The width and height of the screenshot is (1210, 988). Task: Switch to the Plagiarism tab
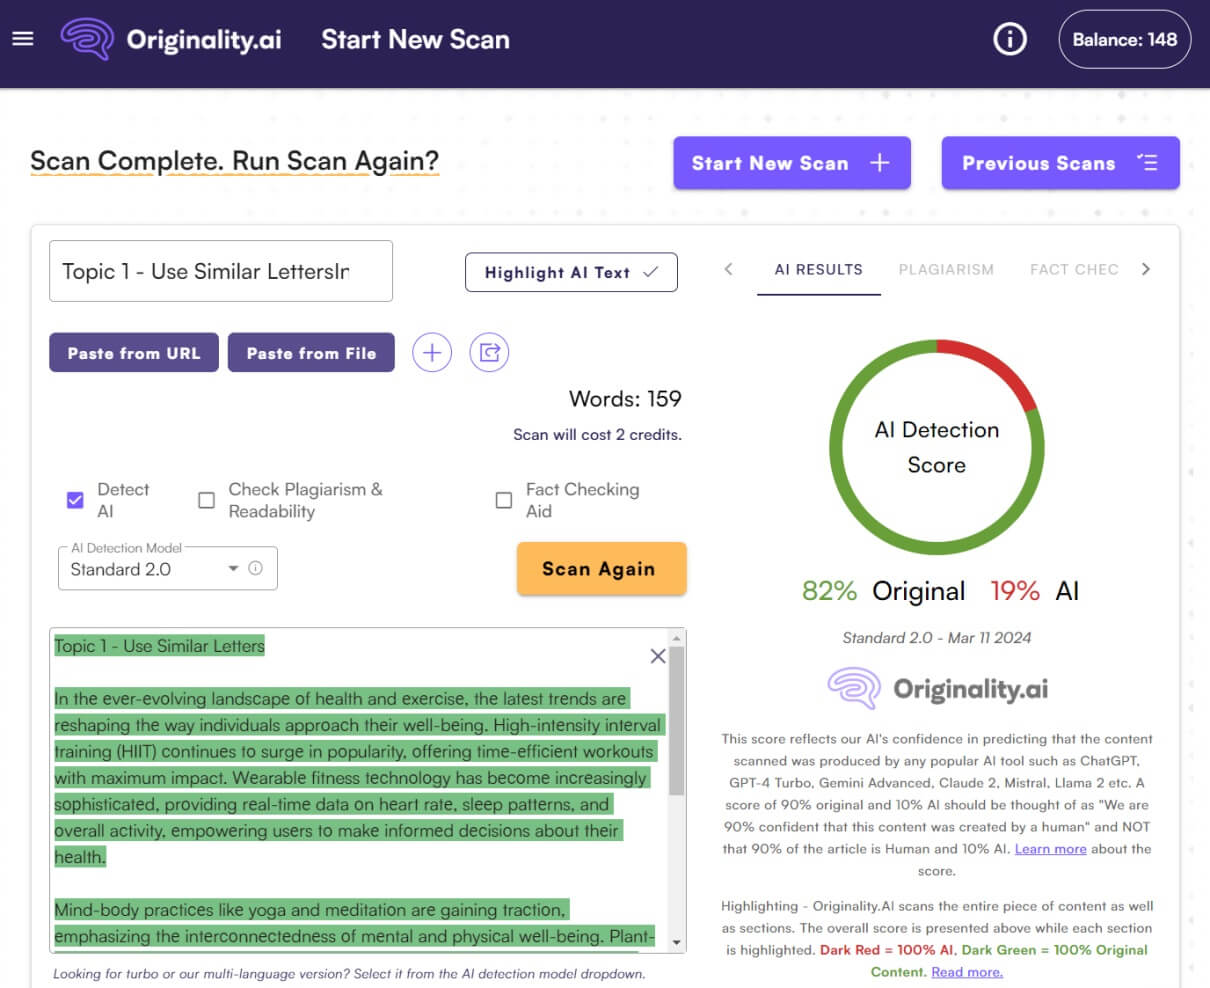click(945, 269)
